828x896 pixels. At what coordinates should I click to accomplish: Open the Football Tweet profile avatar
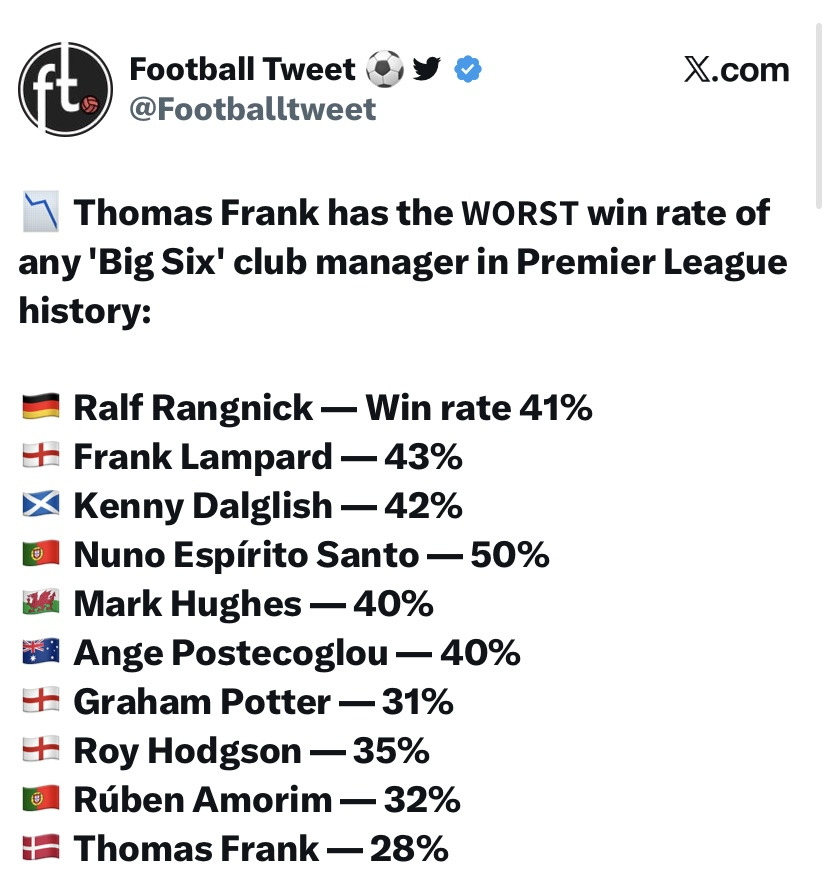point(65,89)
